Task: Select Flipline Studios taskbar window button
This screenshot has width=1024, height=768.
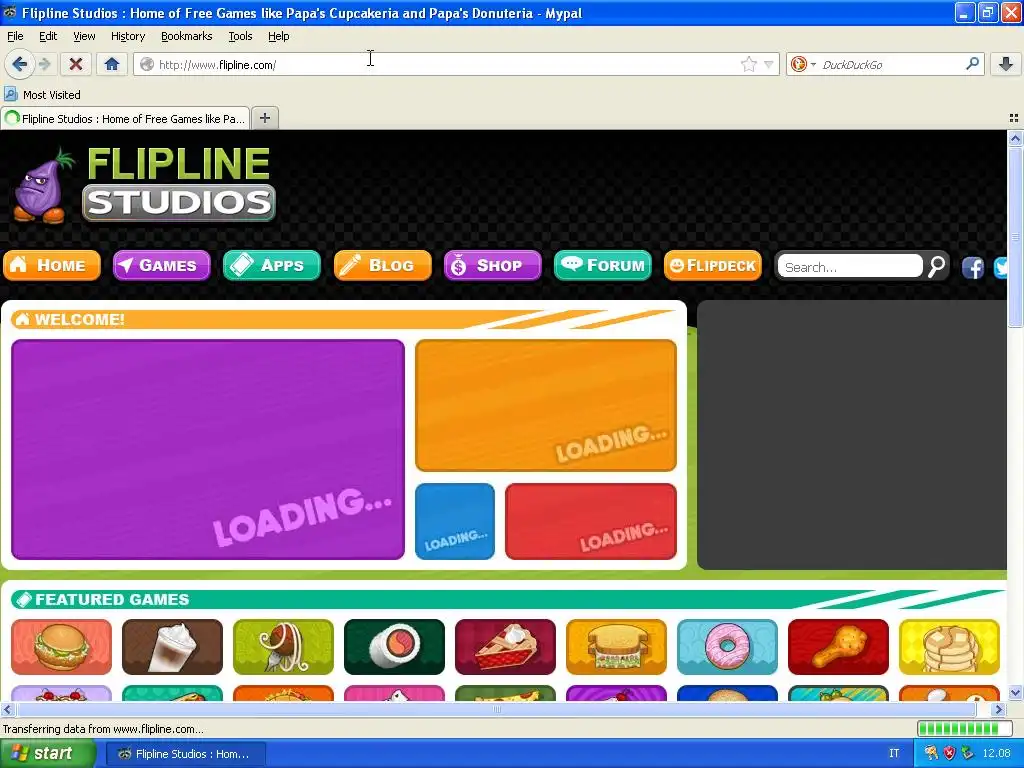Action: [x=185, y=754]
